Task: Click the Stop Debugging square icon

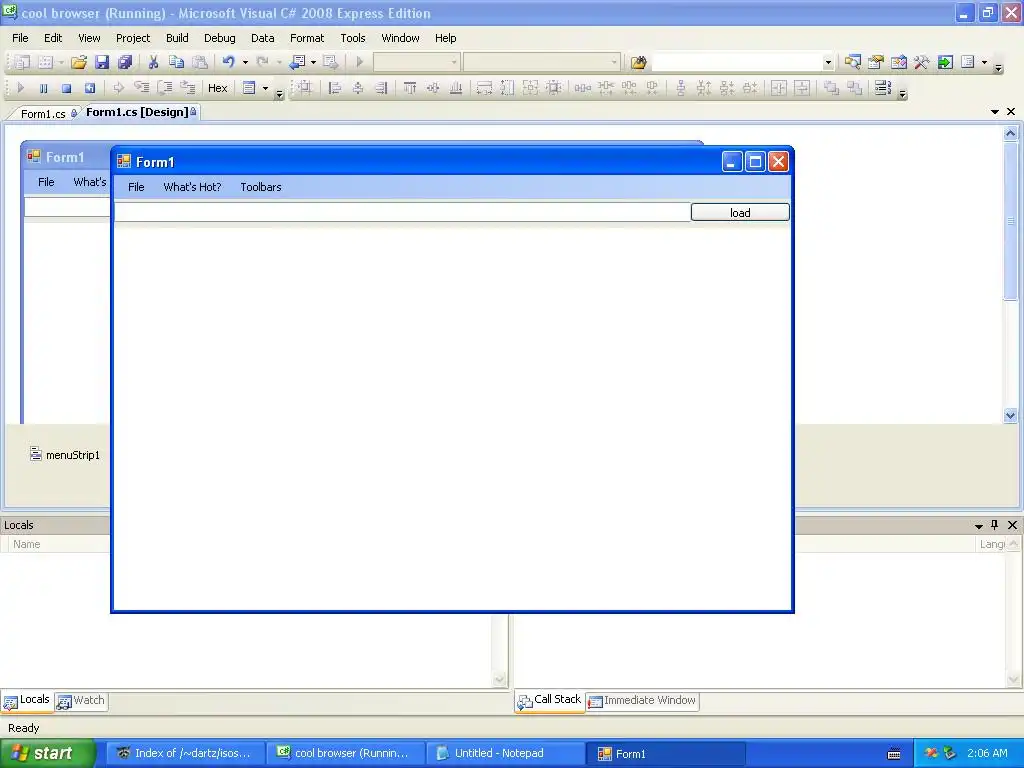Action: click(66, 88)
